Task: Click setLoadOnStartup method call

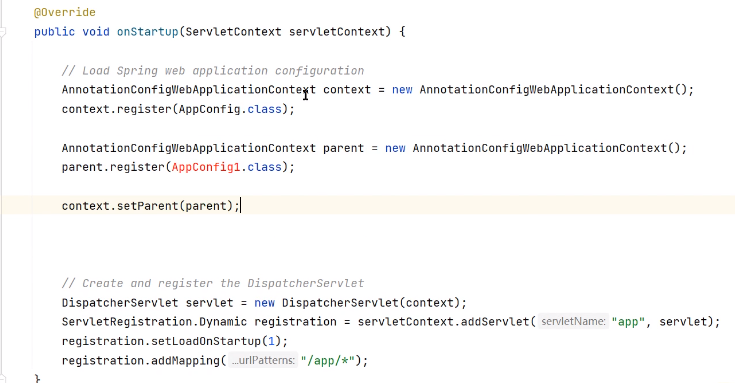Action: click(x=206, y=341)
